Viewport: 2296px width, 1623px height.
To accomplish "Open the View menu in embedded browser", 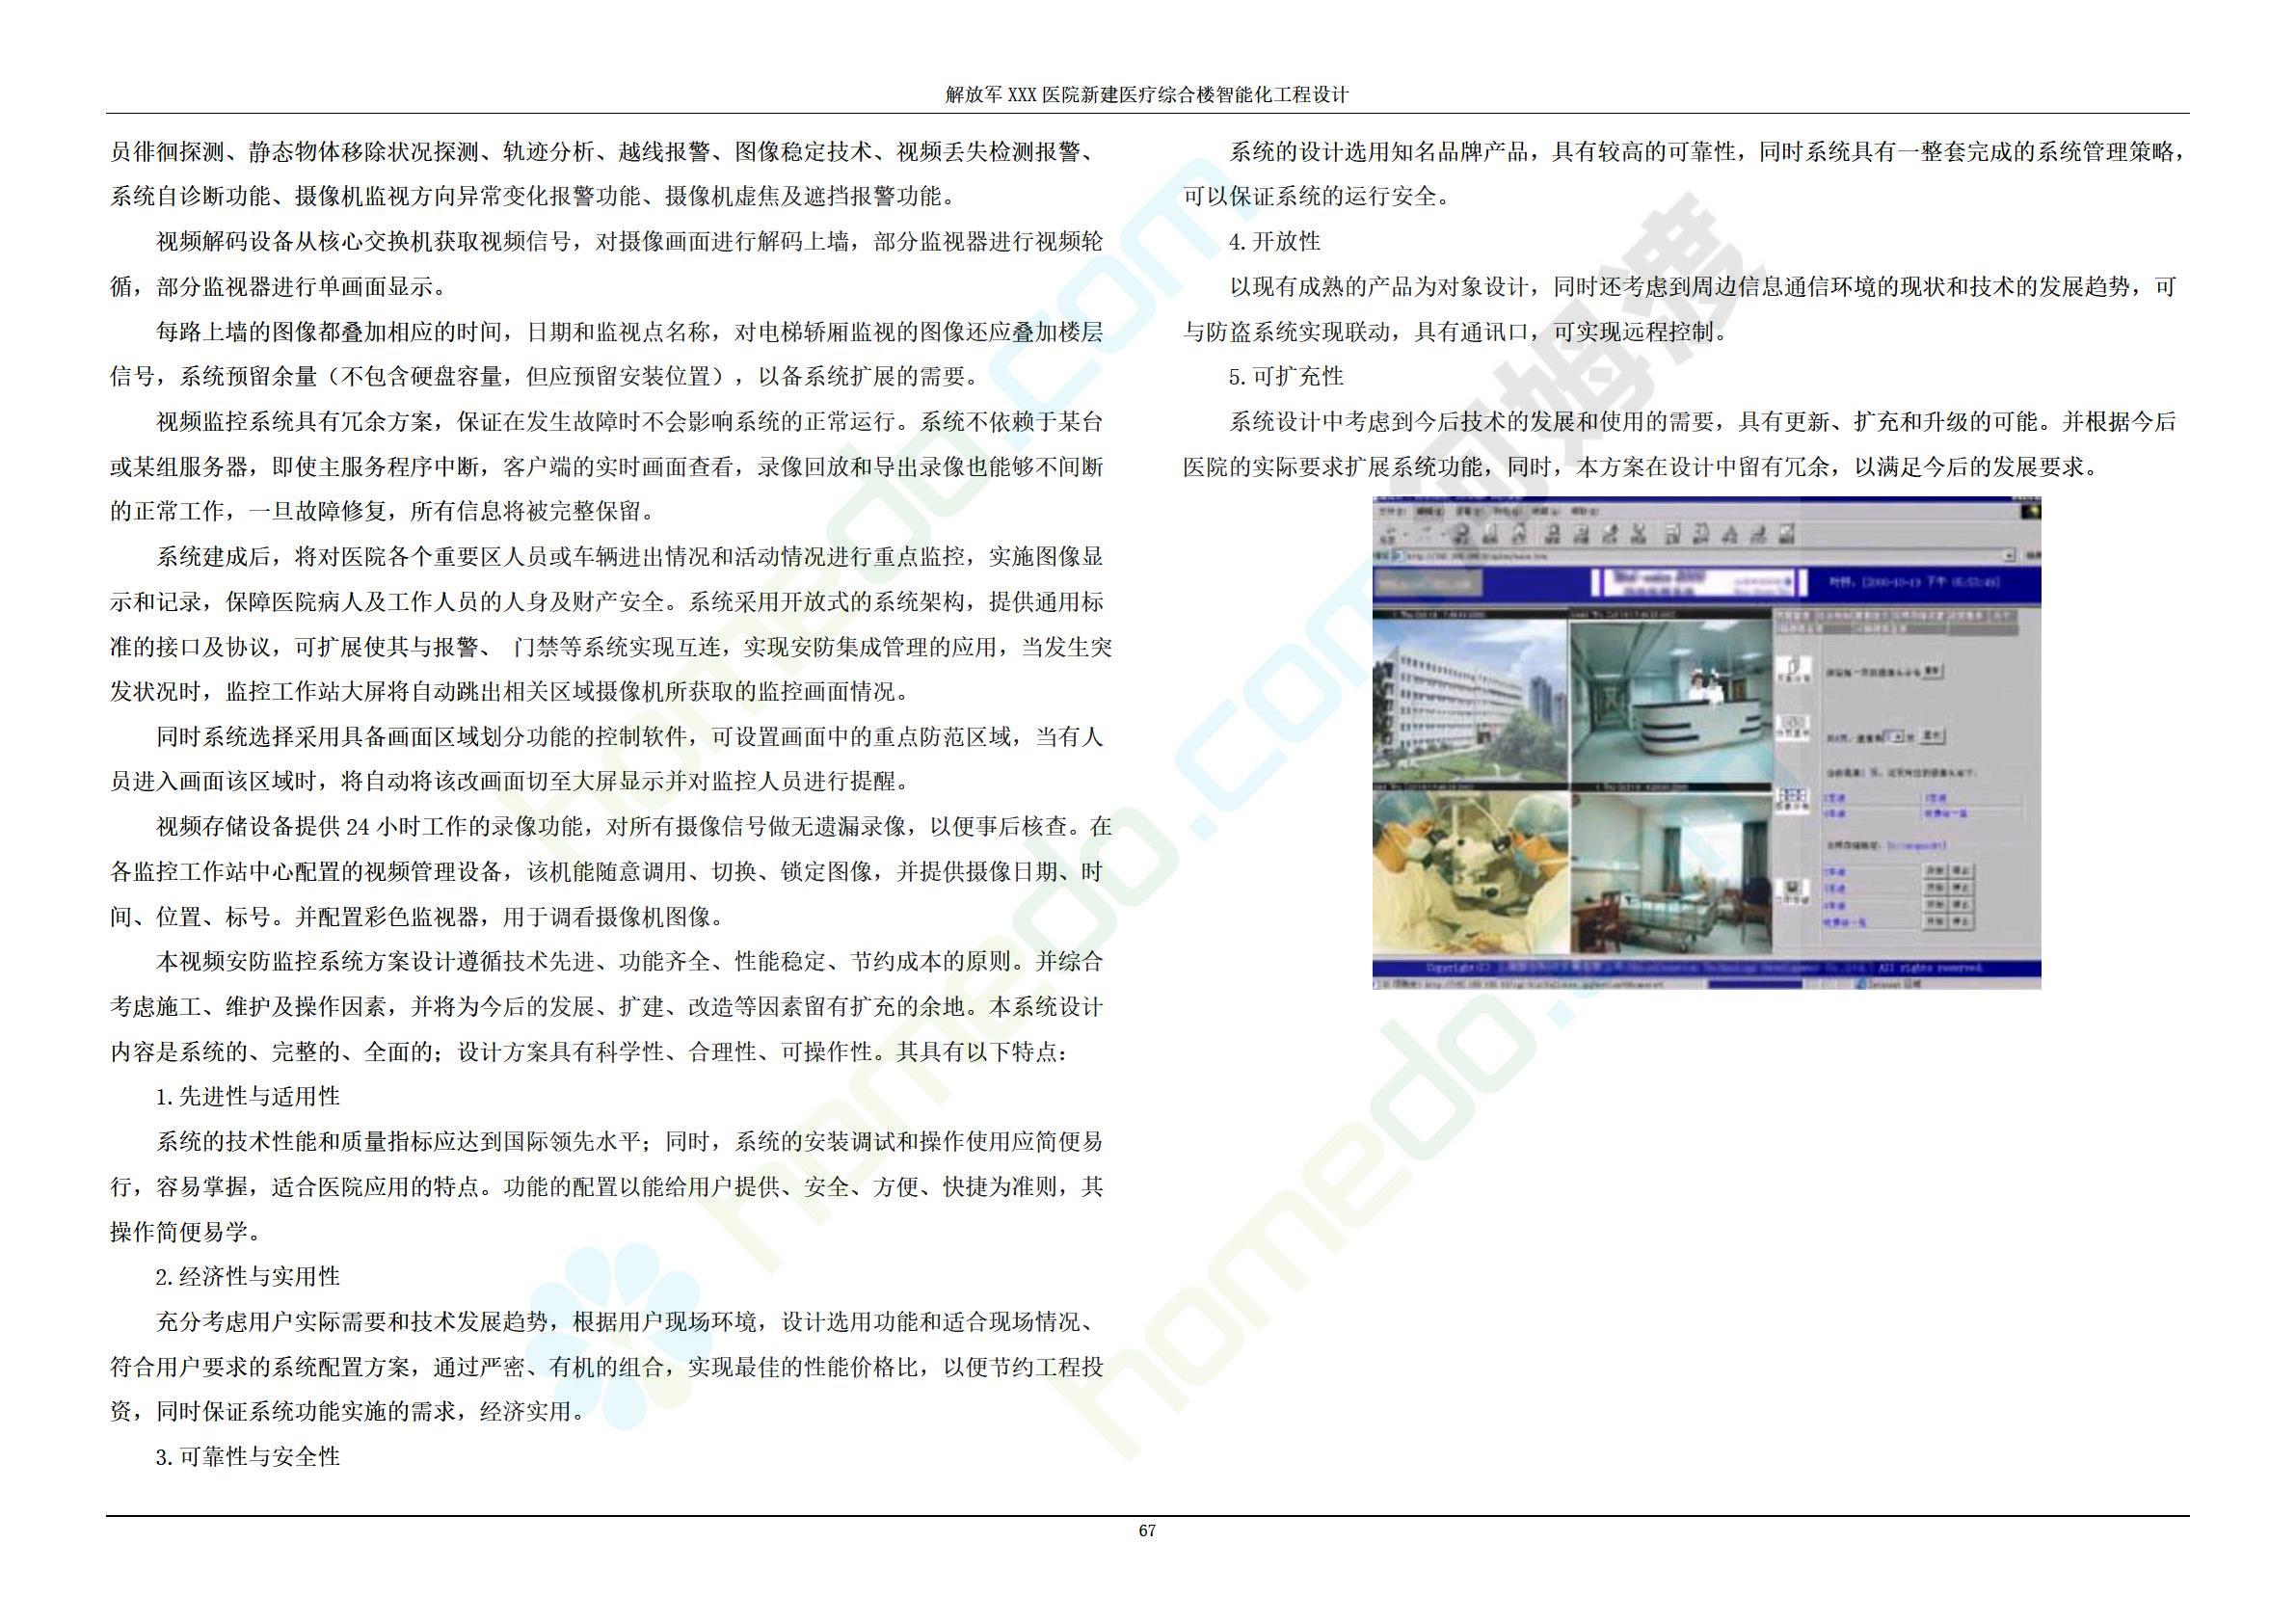I will click(1468, 512).
